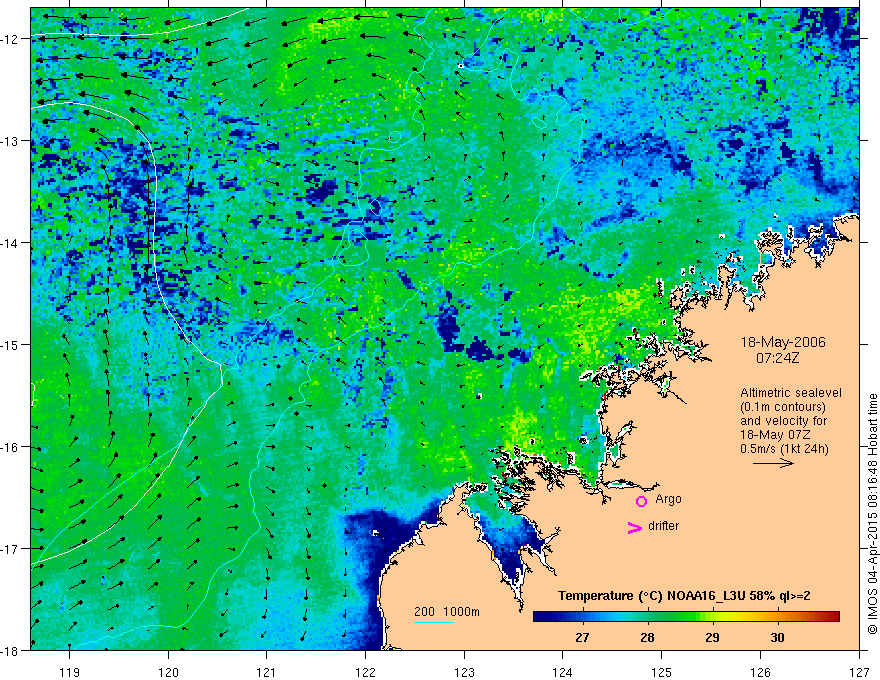This screenshot has width=880, height=680.
Task: Click the magenta drifter arrow legend symbol
Action: (x=635, y=527)
